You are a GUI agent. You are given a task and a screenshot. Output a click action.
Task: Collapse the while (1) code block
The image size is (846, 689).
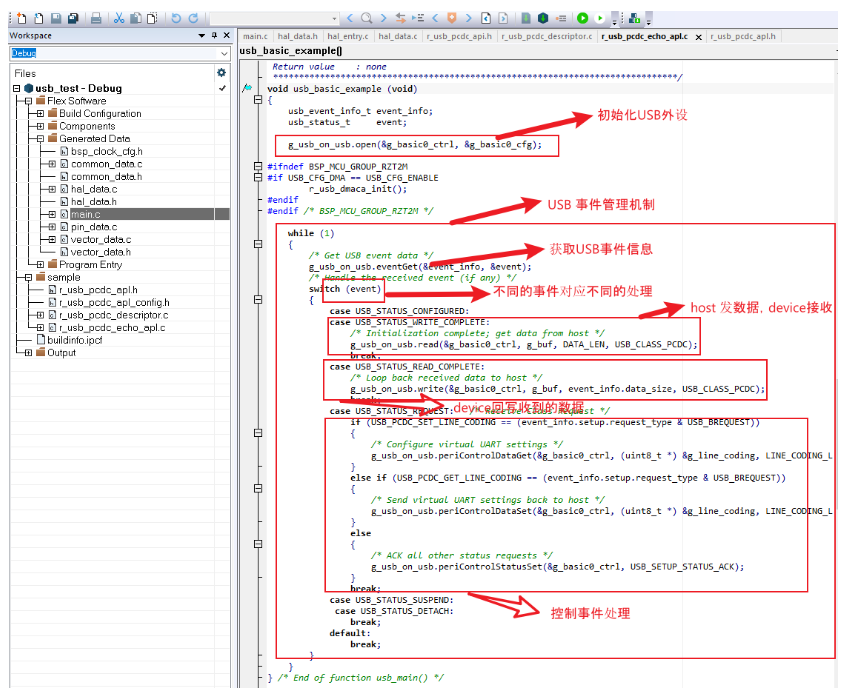click(258, 244)
